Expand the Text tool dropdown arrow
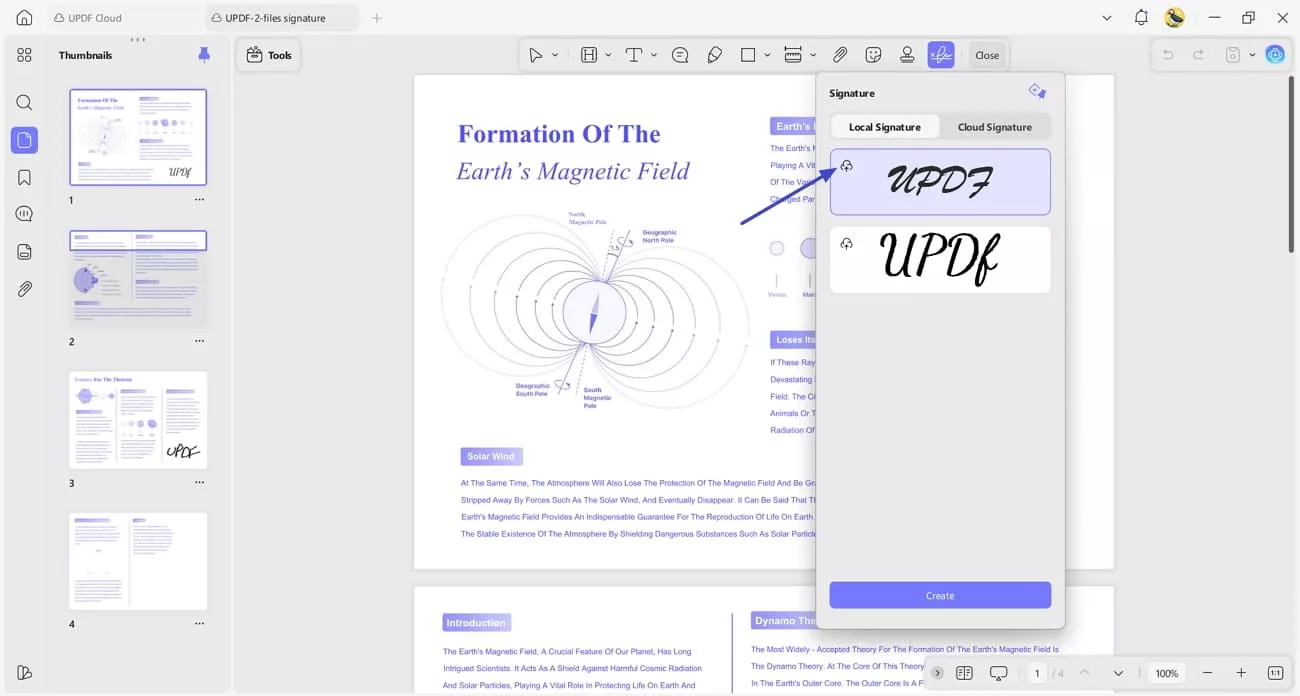Viewport: 1300px width, 696px height. 654,55
